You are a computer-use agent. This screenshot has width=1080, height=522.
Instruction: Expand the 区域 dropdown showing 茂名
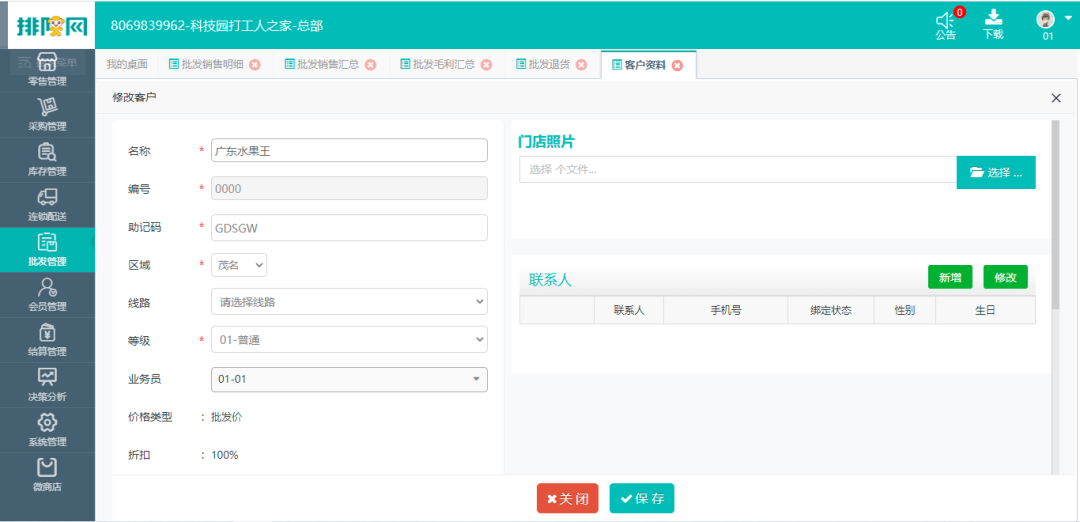(x=239, y=265)
